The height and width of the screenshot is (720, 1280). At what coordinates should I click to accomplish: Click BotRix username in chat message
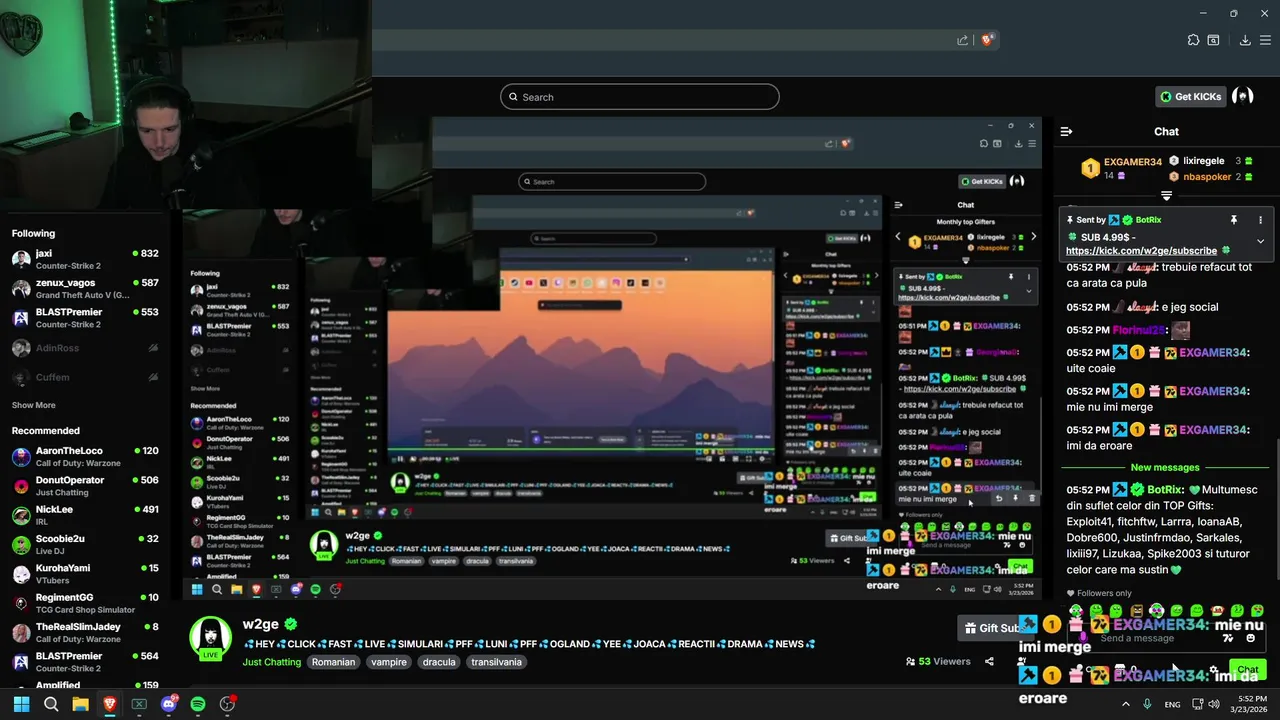[1165, 490]
